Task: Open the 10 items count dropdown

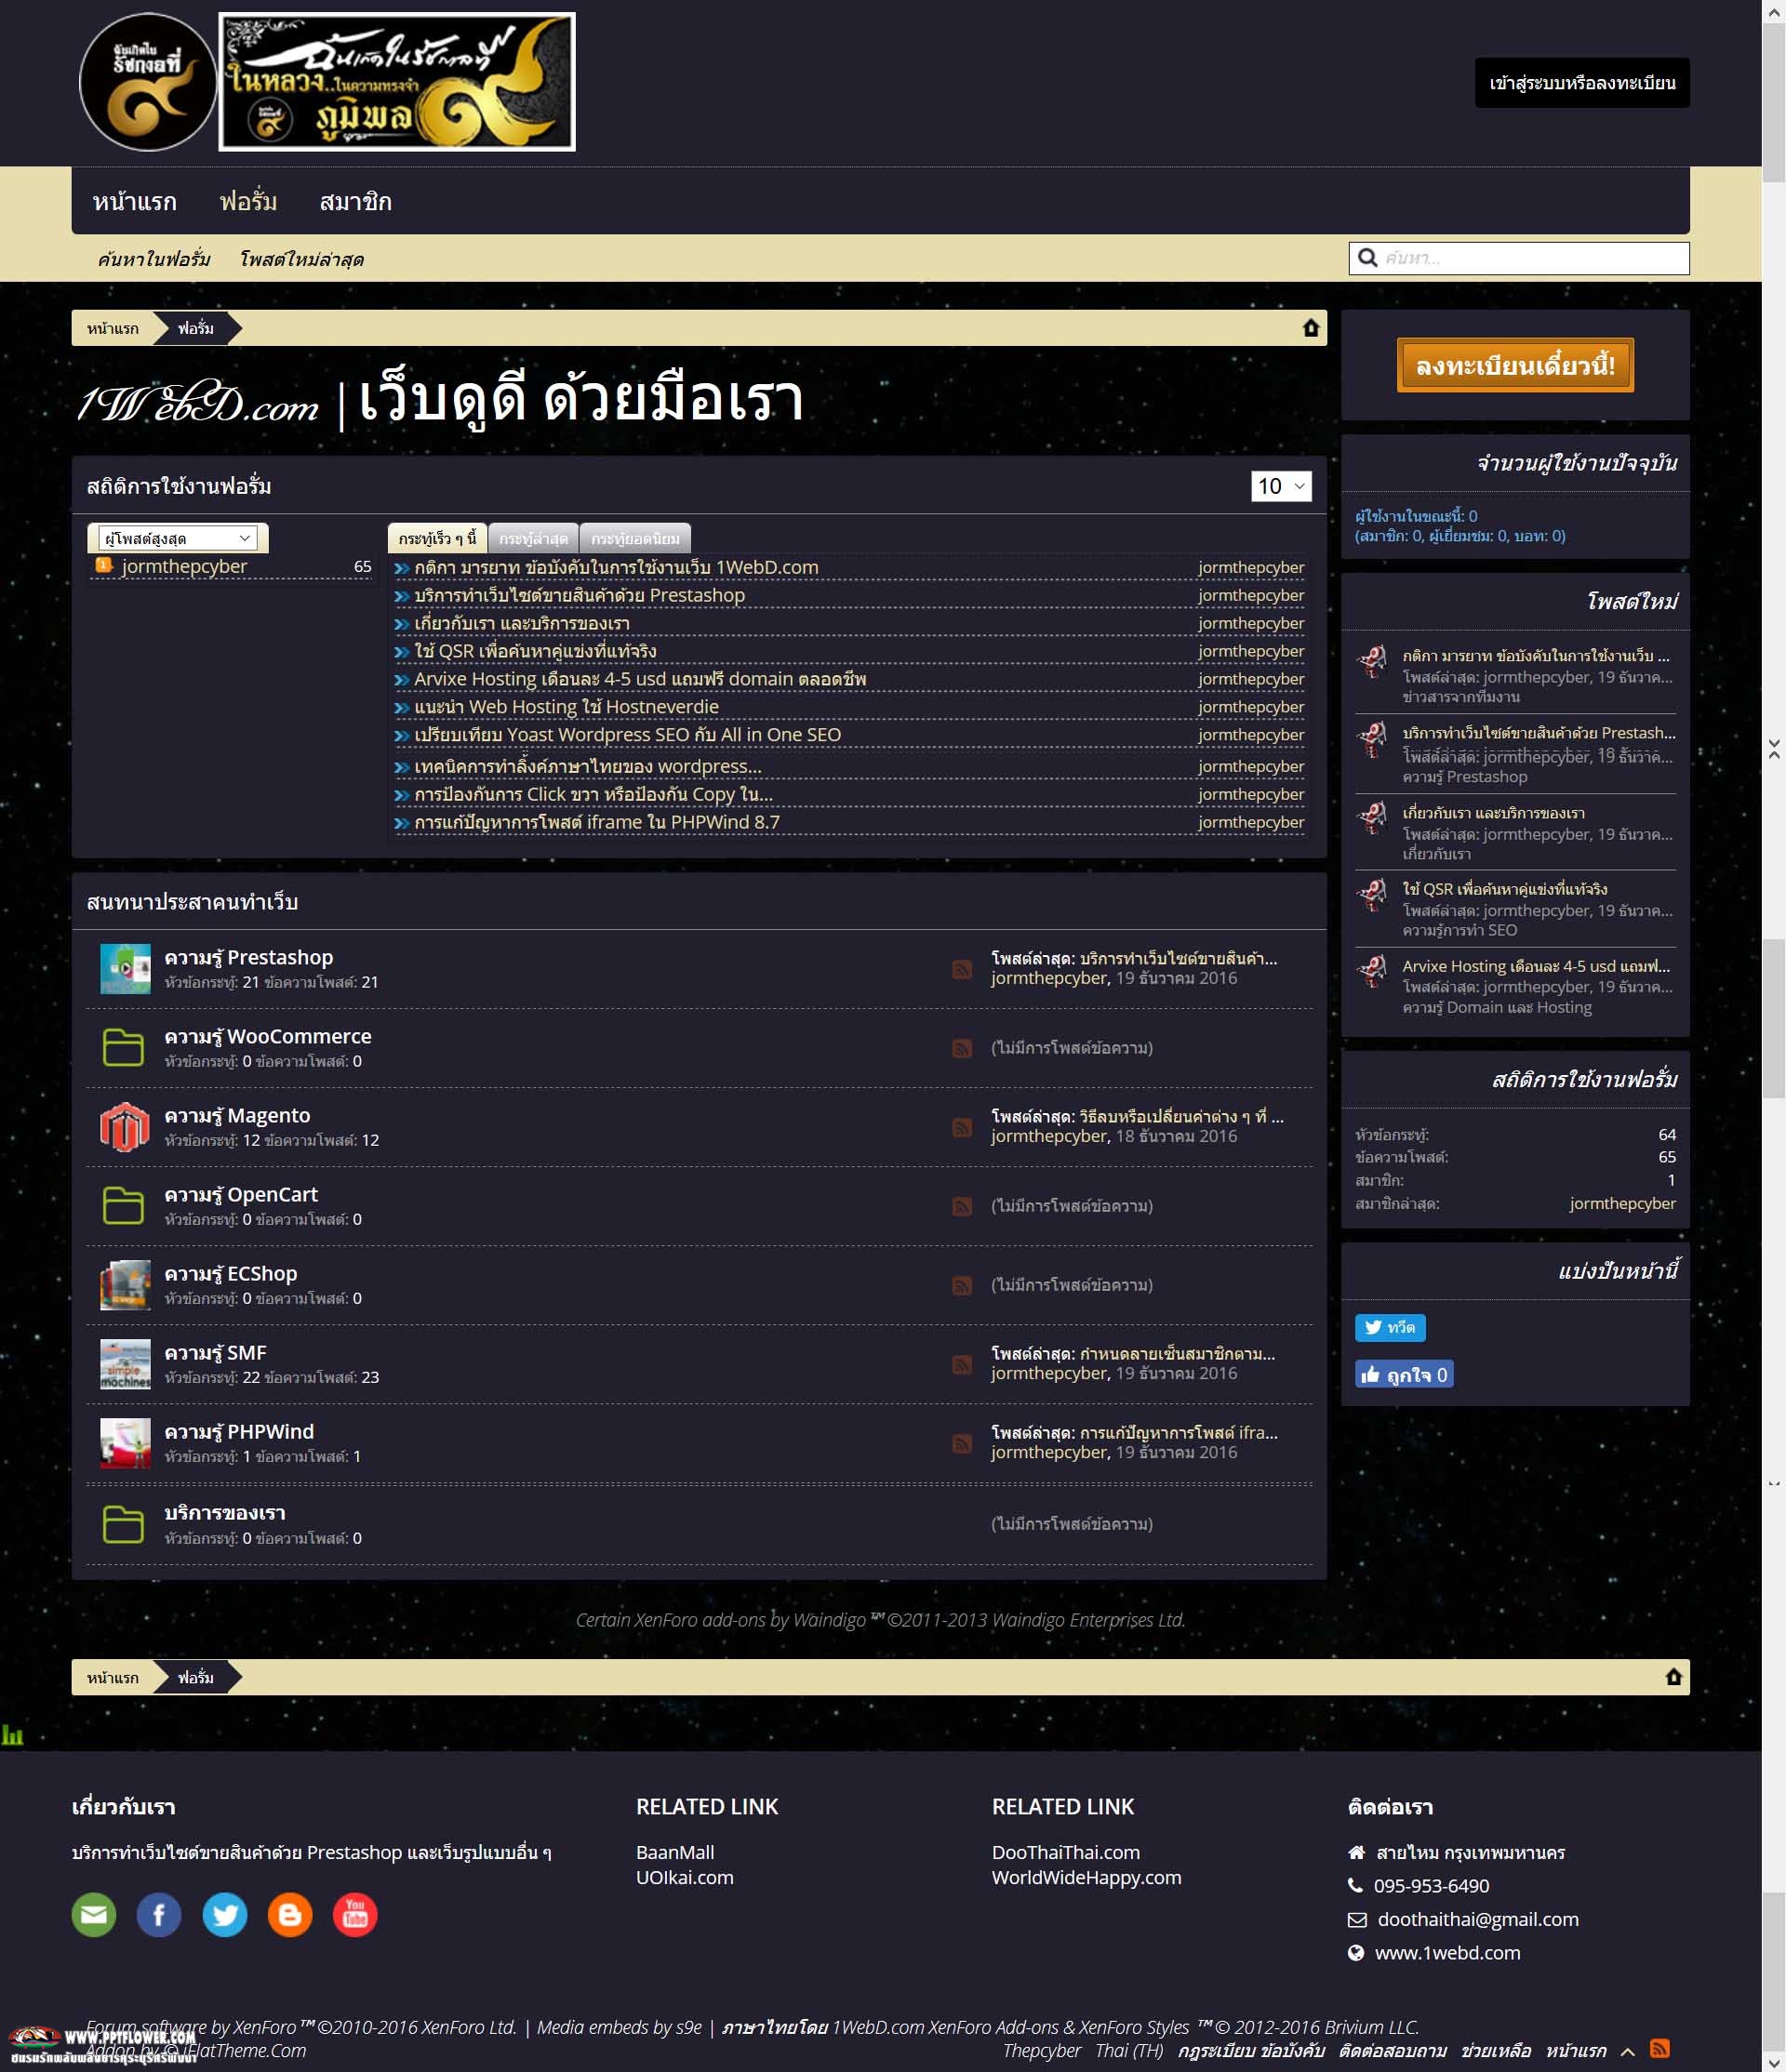Action: point(1280,486)
